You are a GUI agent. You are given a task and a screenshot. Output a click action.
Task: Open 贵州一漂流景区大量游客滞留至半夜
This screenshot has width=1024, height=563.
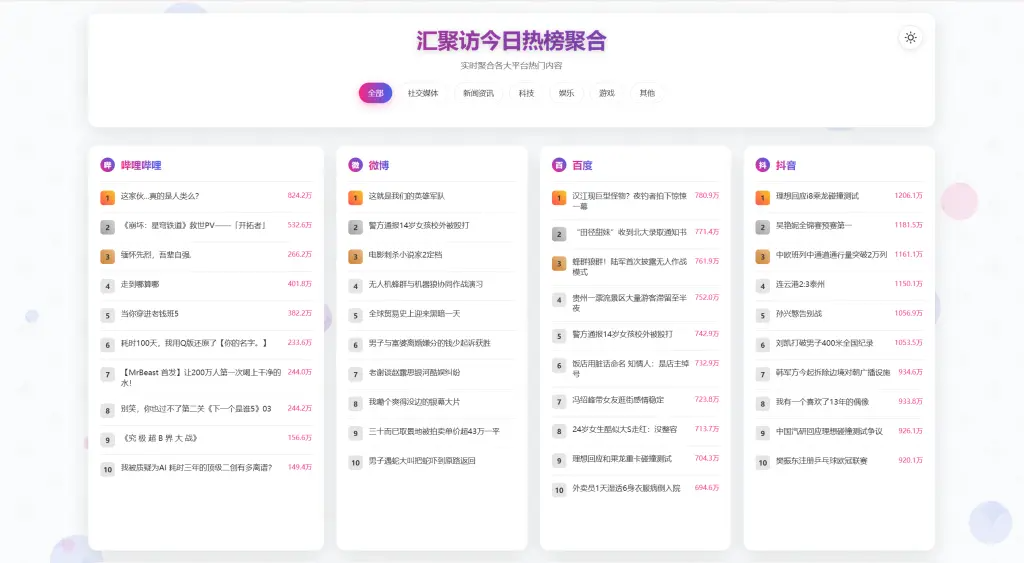pos(630,302)
